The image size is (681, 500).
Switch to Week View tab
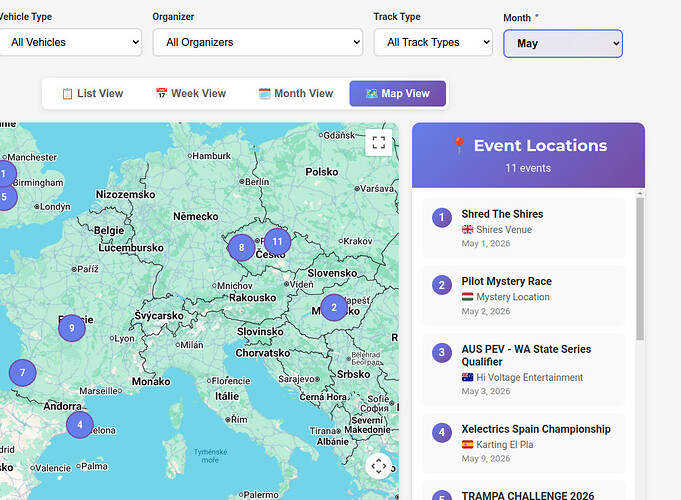point(190,94)
